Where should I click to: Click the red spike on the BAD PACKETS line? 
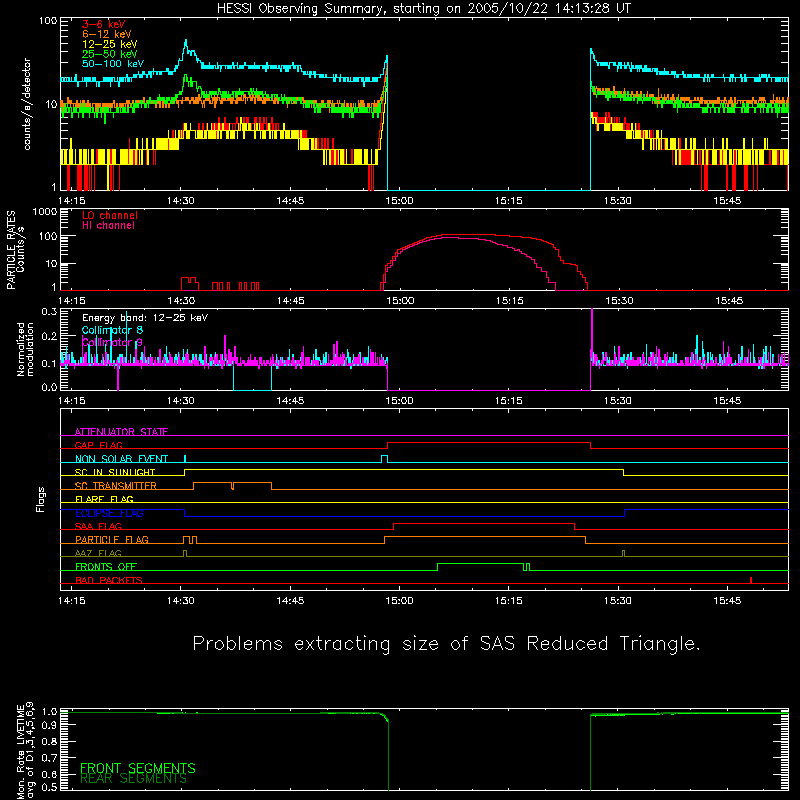(x=751, y=580)
